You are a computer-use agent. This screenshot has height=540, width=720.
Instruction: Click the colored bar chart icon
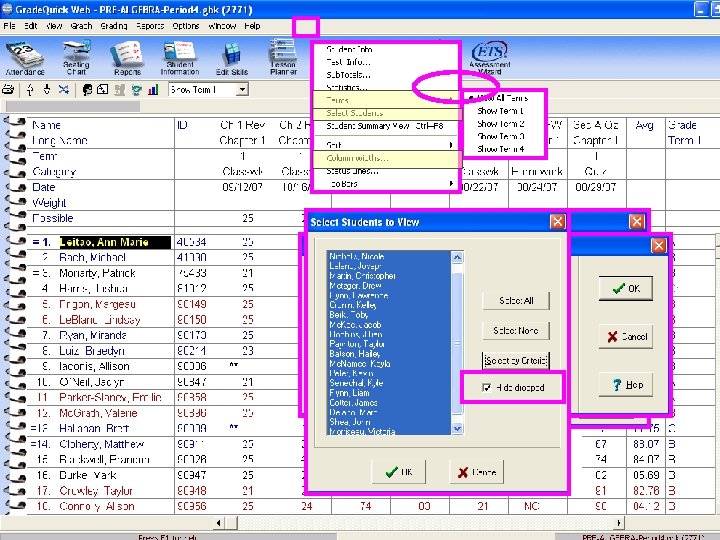click(x=153, y=90)
